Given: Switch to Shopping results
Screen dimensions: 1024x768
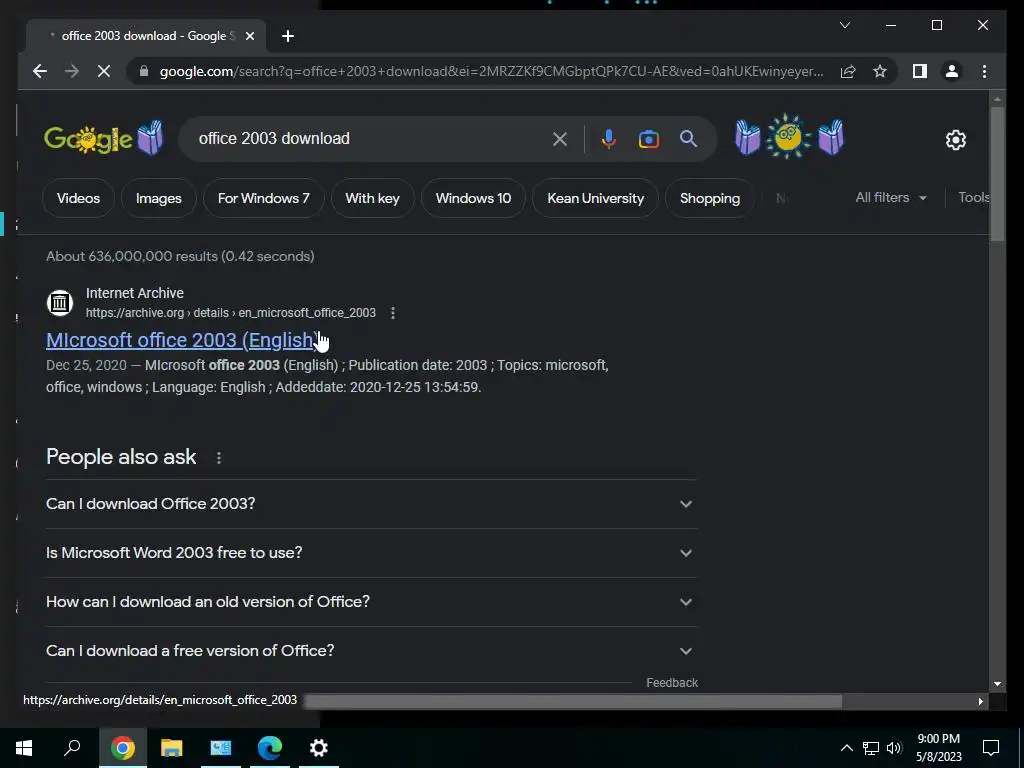Looking at the screenshot, I should 710,198.
